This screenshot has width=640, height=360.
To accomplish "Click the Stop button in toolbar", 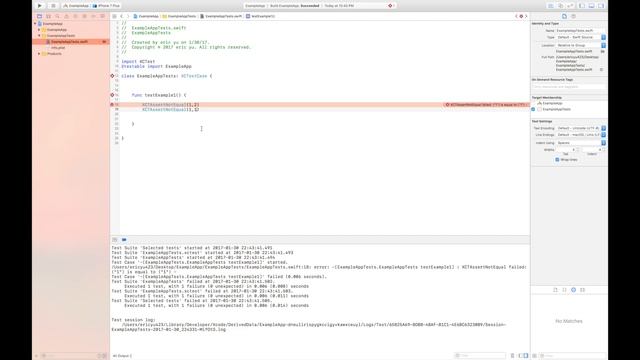I will pyautogui.click(x=53, y=6).
